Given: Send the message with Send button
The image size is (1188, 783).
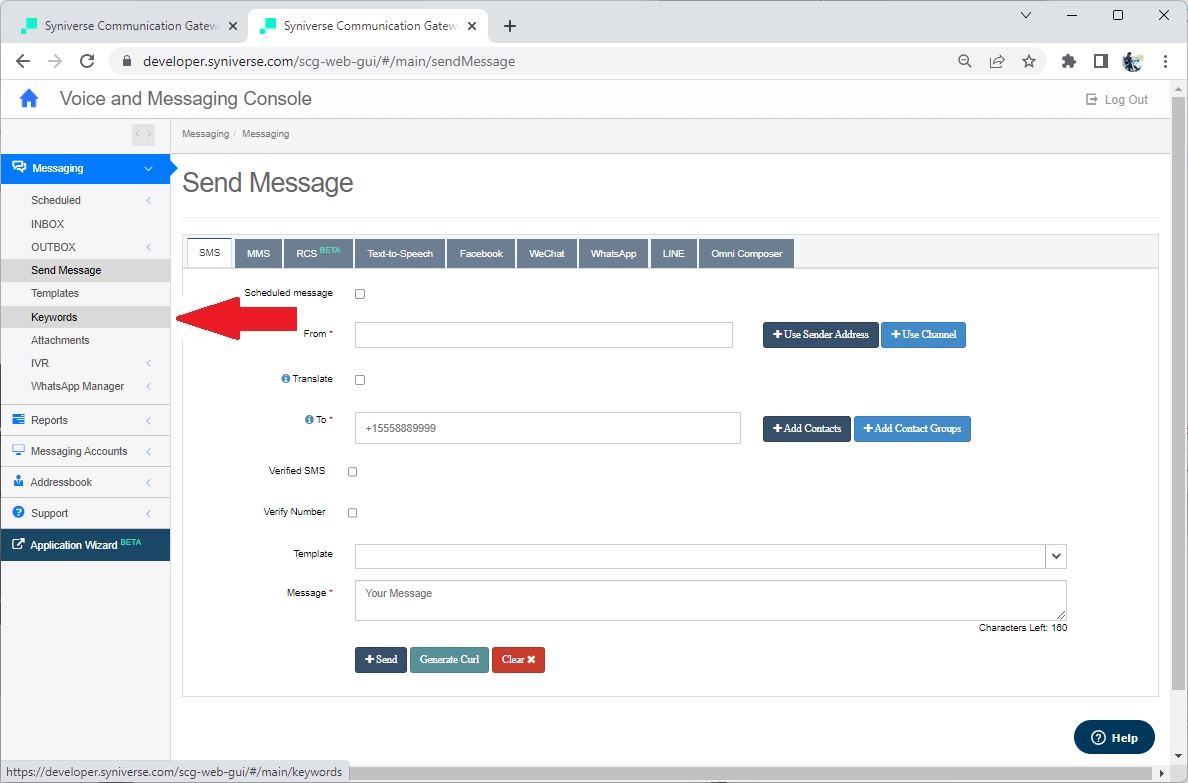Looking at the screenshot, I should (381, 660).
